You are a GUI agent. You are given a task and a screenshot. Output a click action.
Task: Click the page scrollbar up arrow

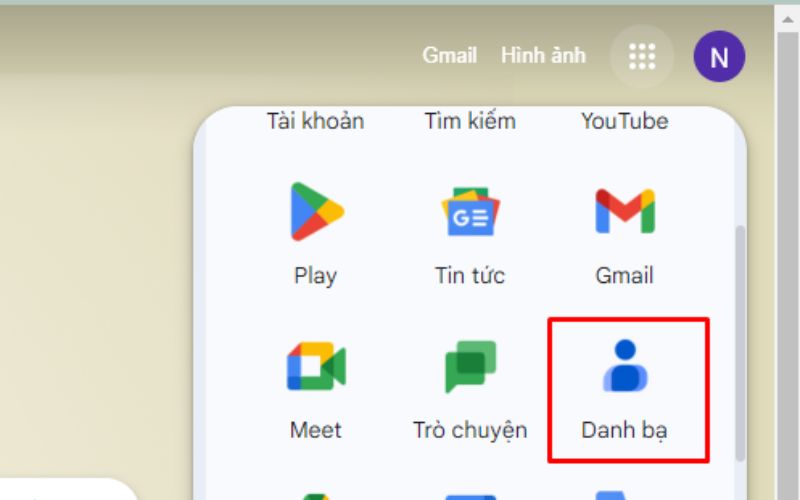pyautogui.click(x=787, y=19)
